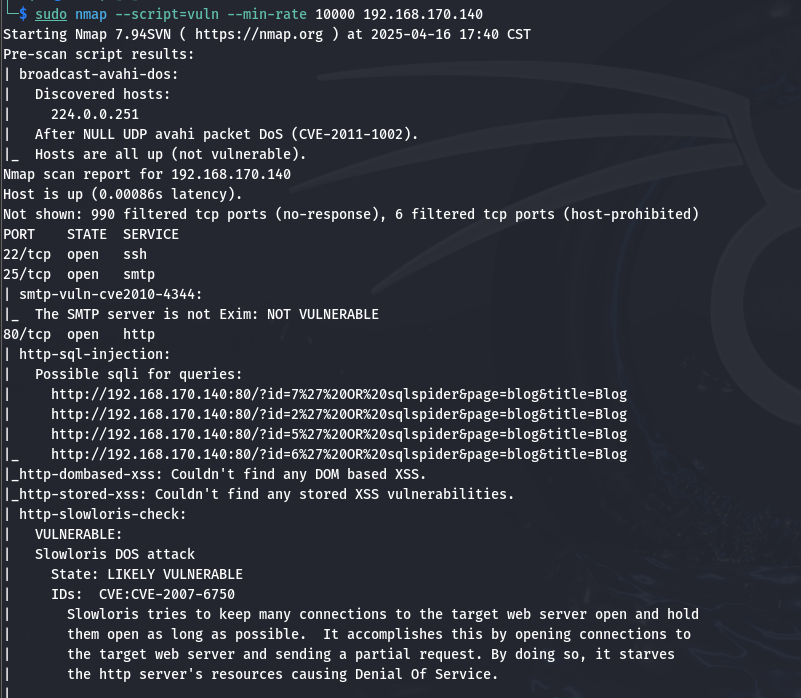Click the --script=vuln argument
This screenshot has height=698, width=801.
[x=167, y=14]
